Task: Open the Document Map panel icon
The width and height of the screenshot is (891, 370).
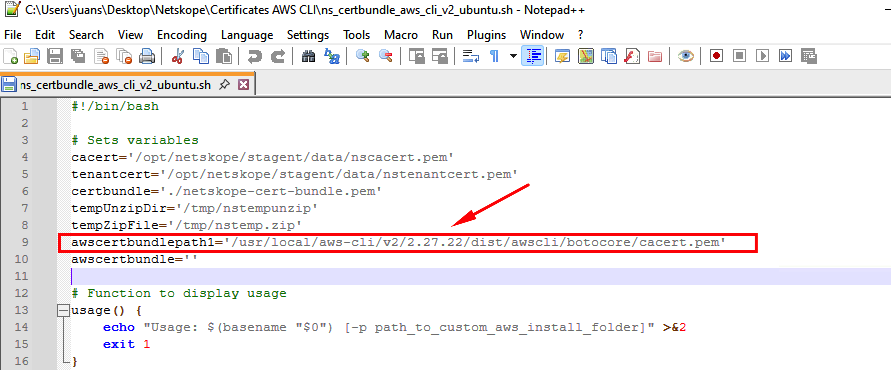Action: click(x=586, y=56)
